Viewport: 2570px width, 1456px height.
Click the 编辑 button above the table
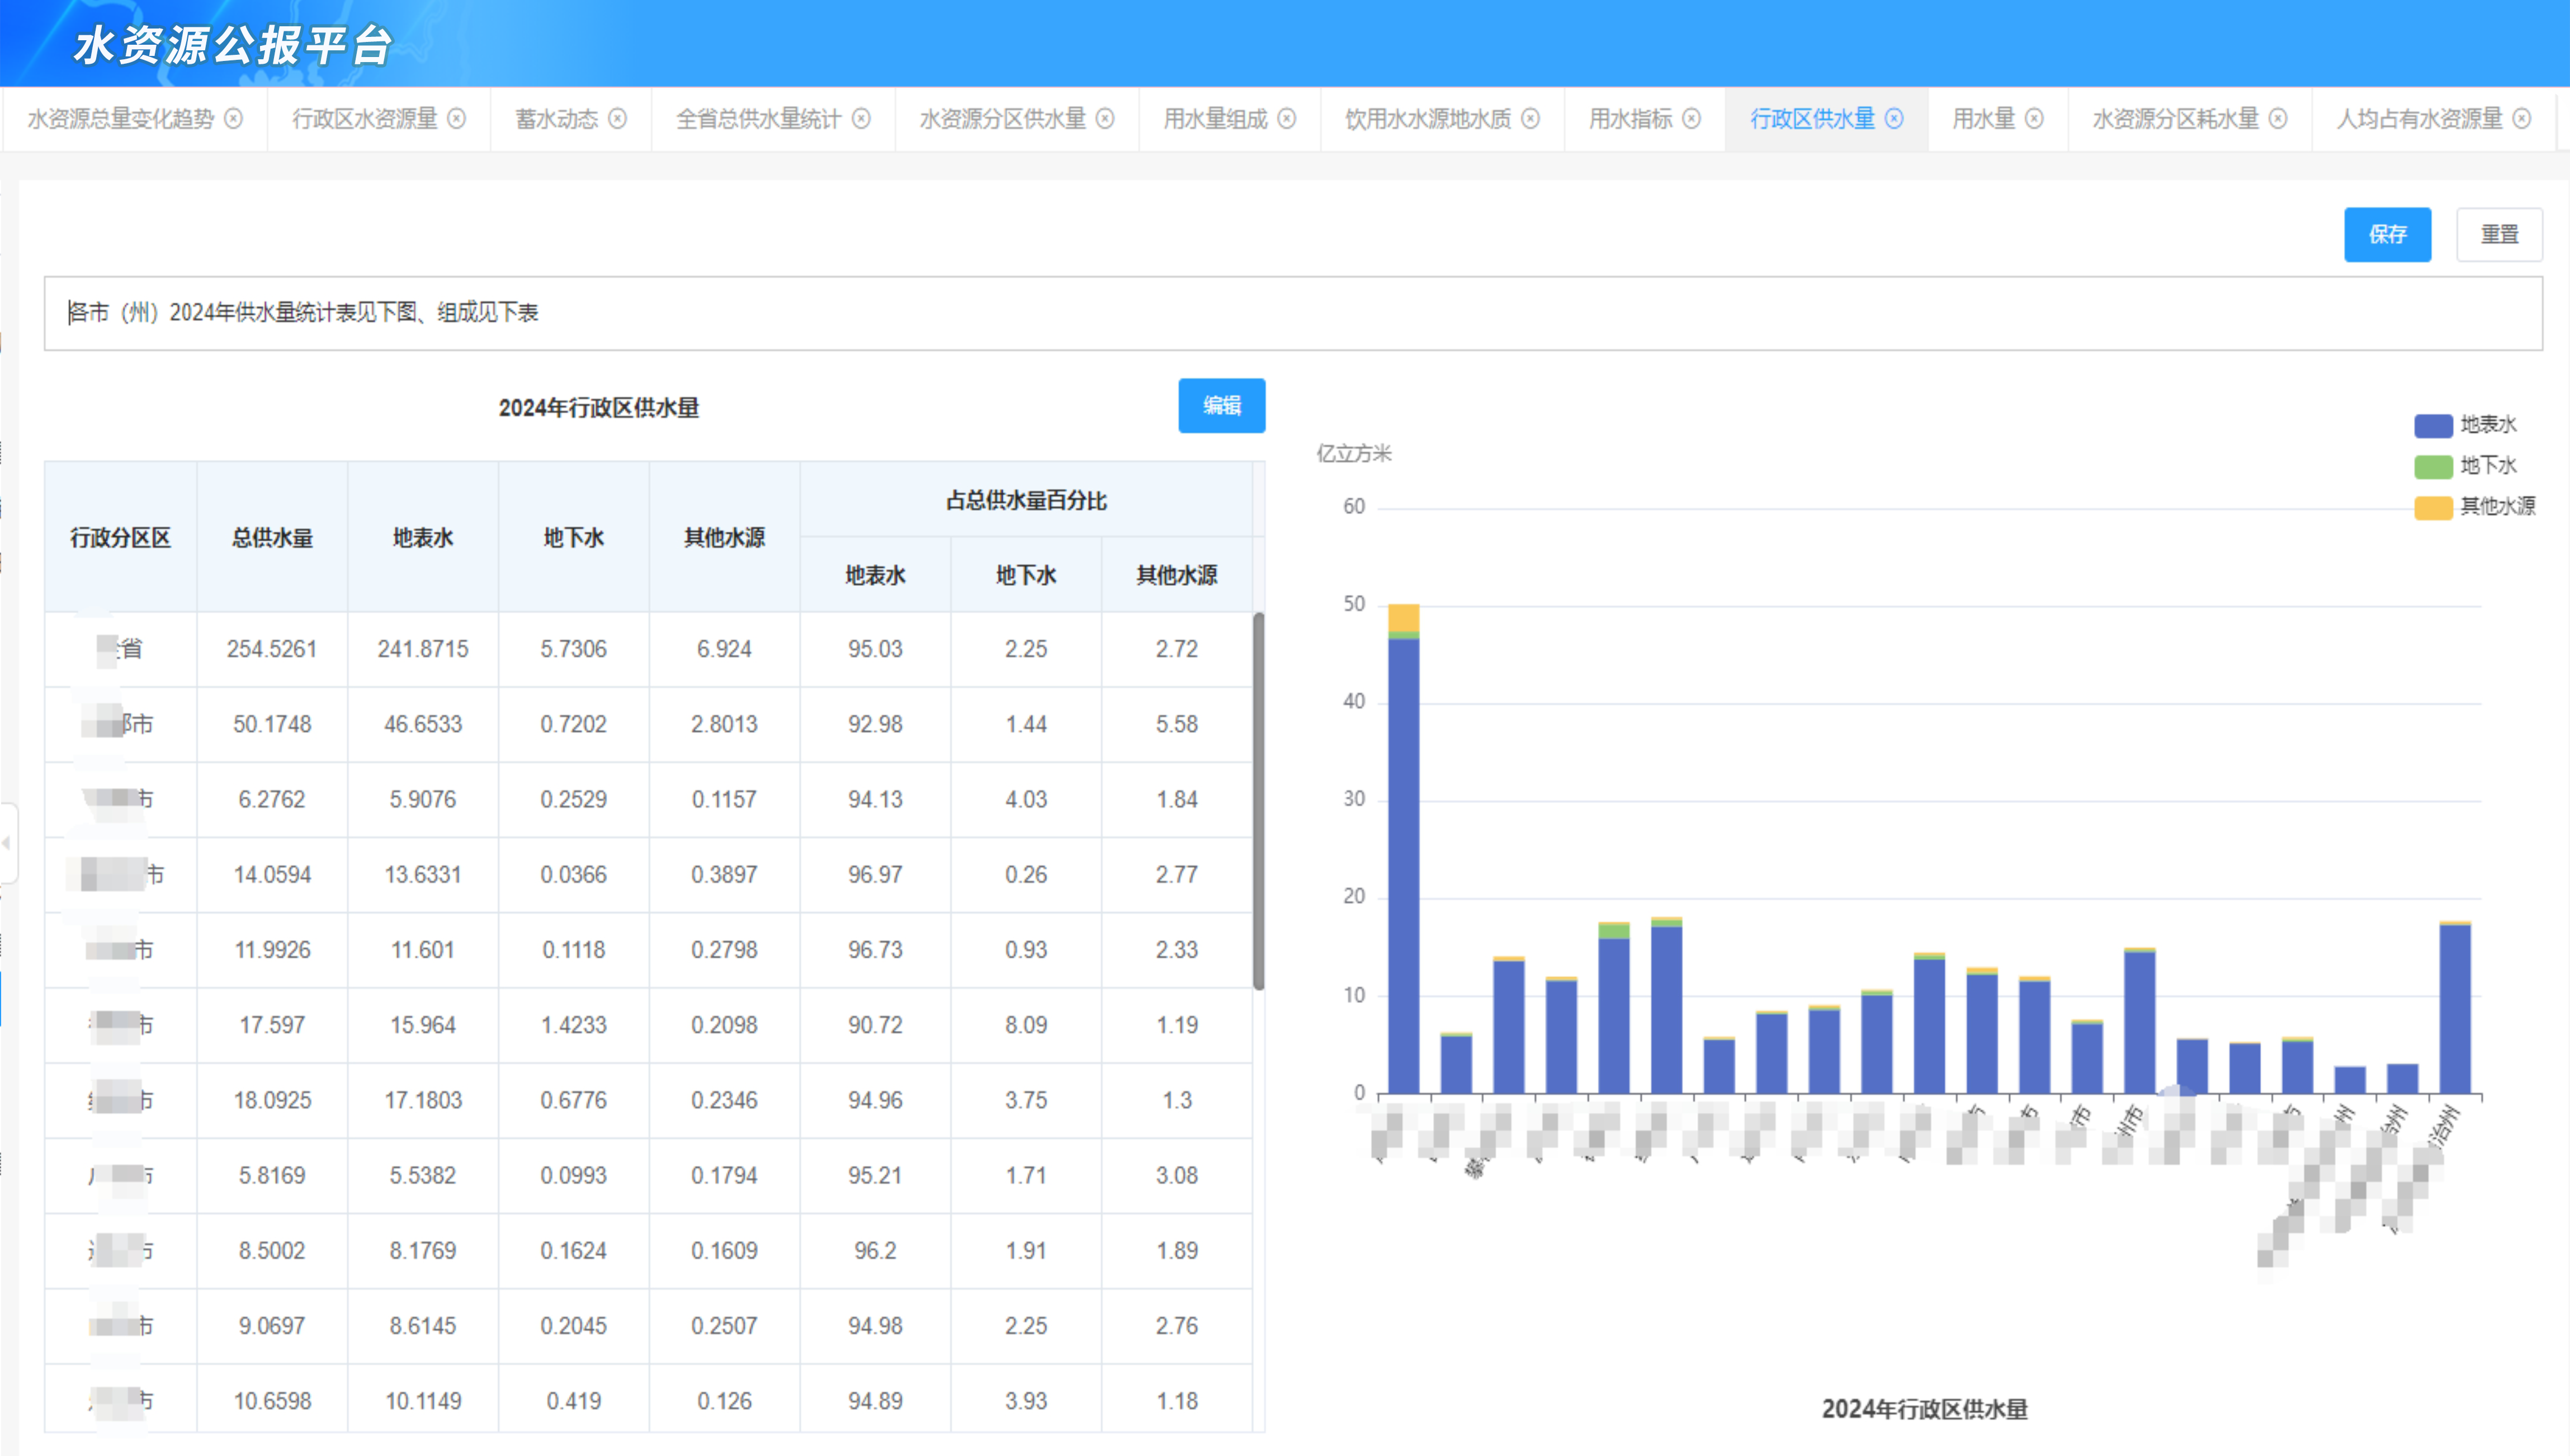[x=1221, y=405]
